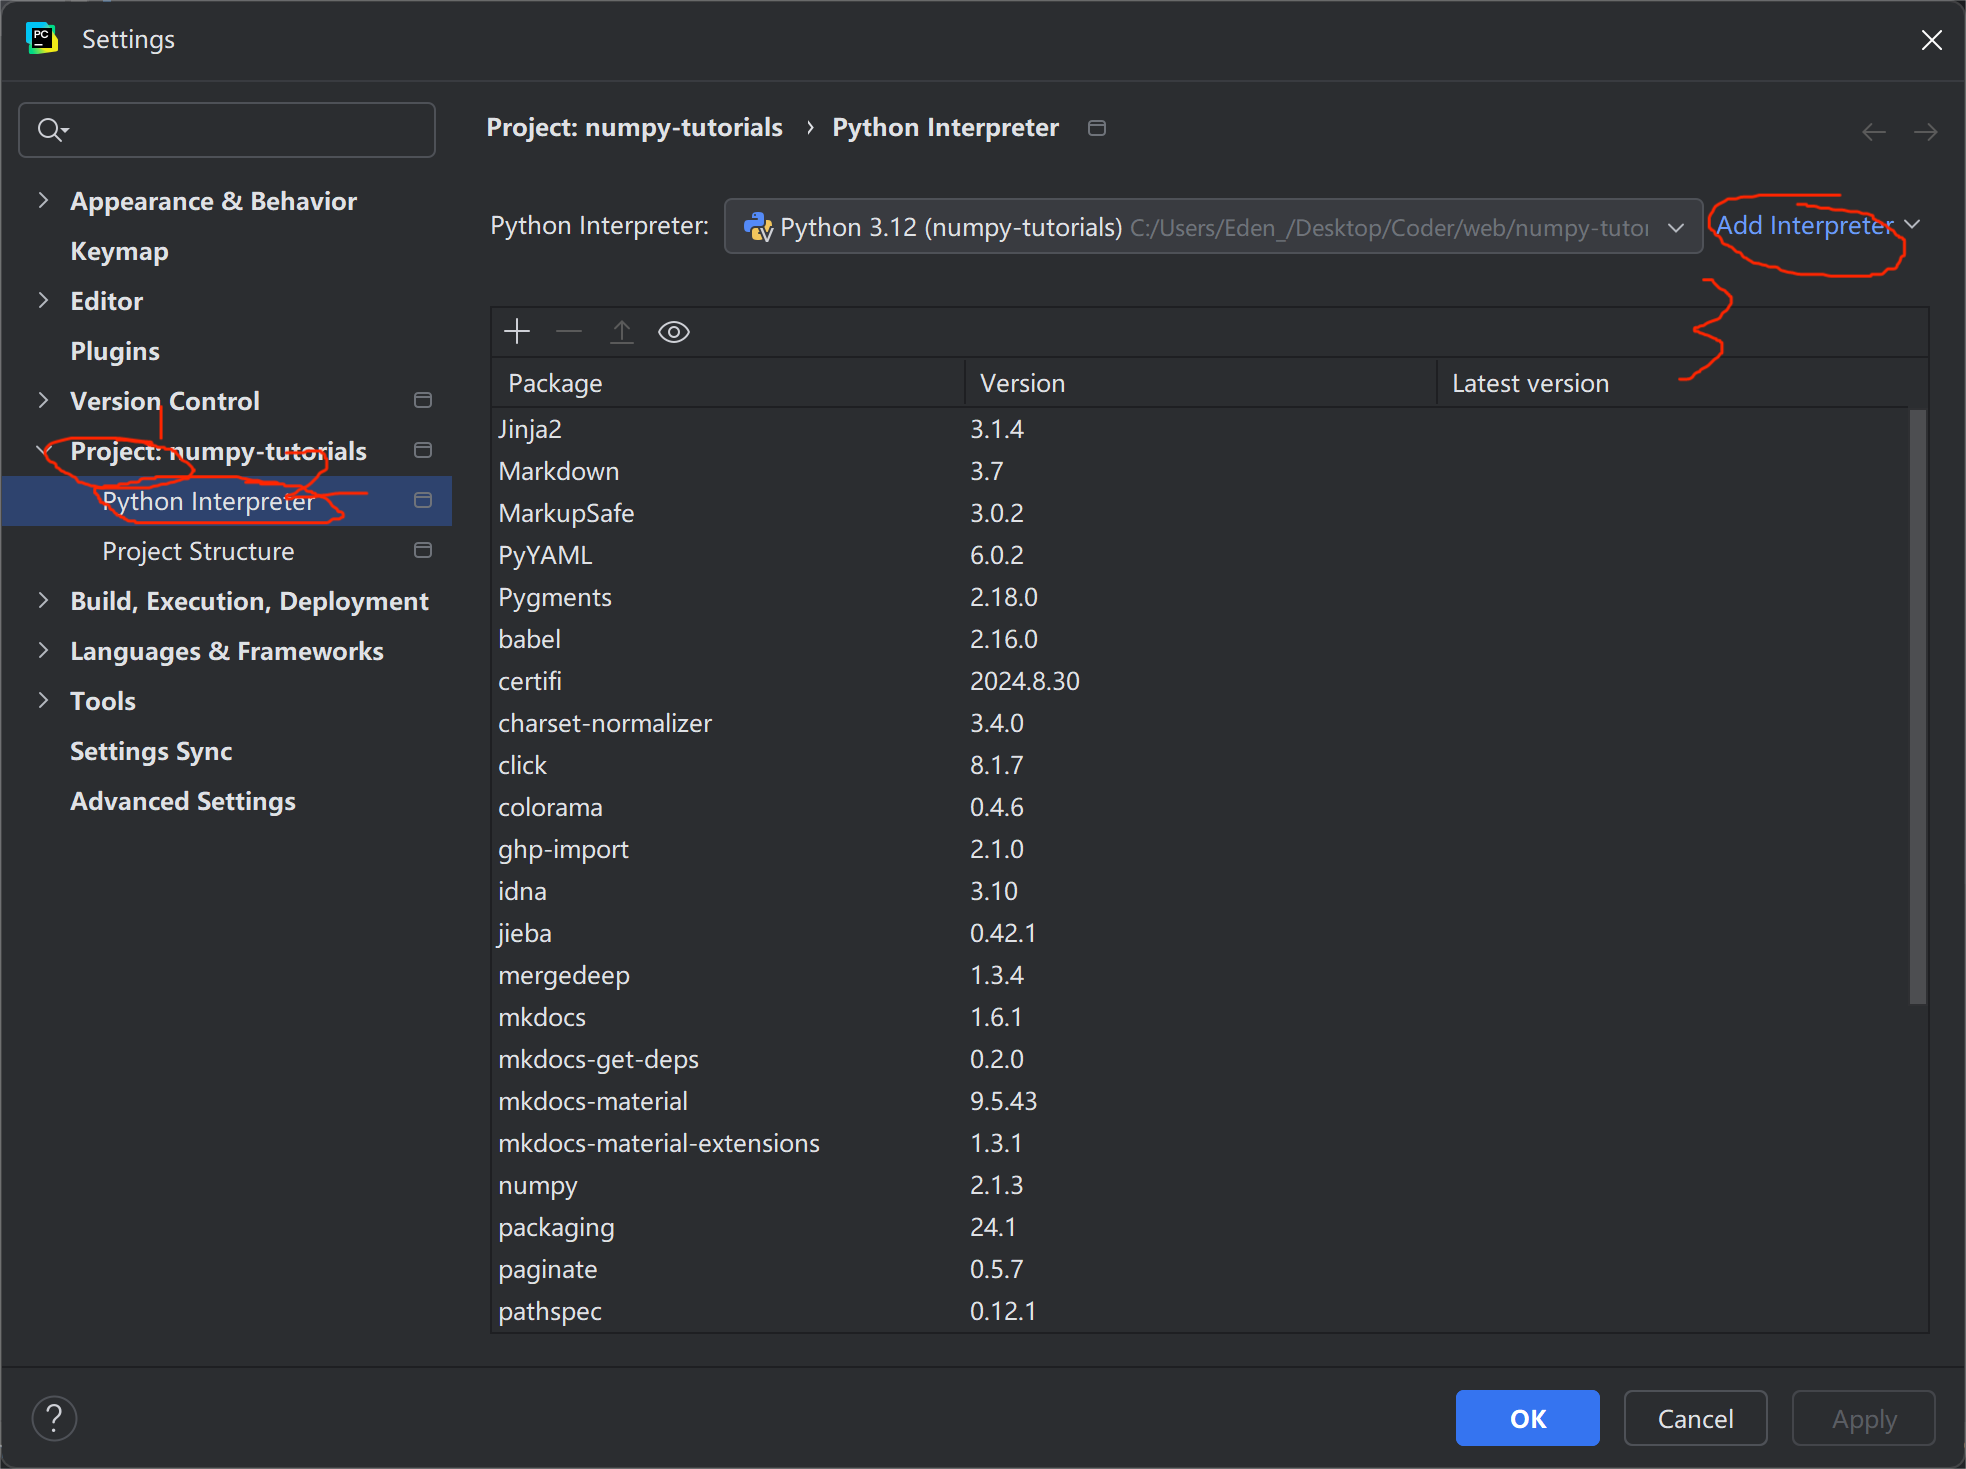Click project-level icon next to Project Structure
1966x1469 pixels.
coord(423,550)
